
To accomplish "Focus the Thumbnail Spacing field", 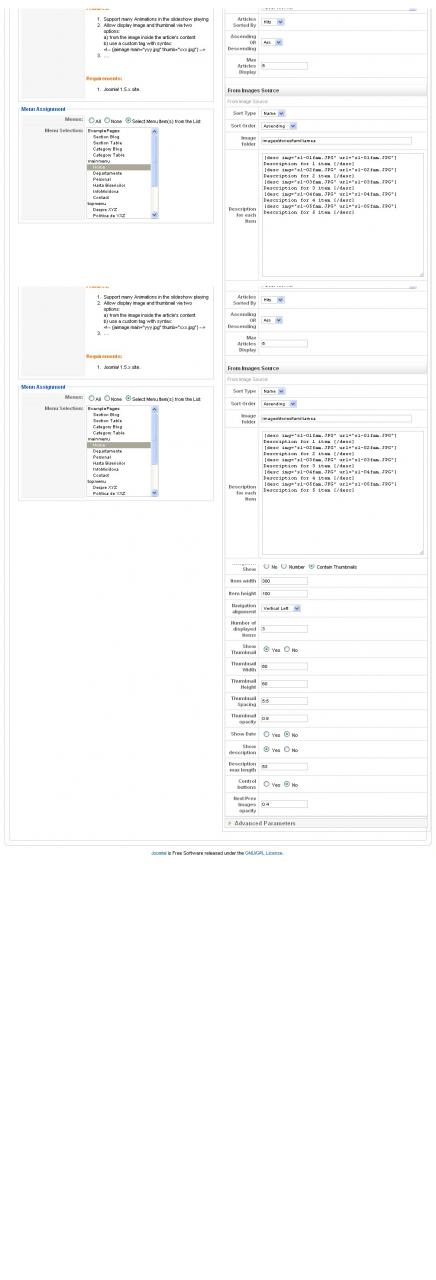I will pos(284,701).
